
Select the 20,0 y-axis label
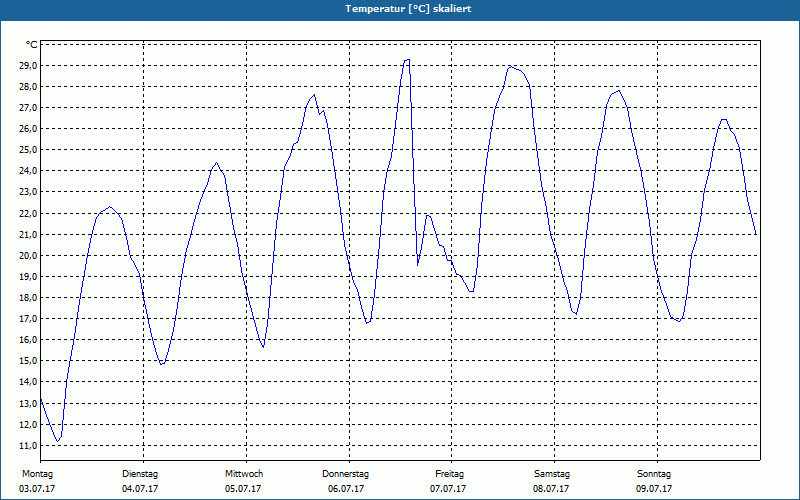[29, 256]
